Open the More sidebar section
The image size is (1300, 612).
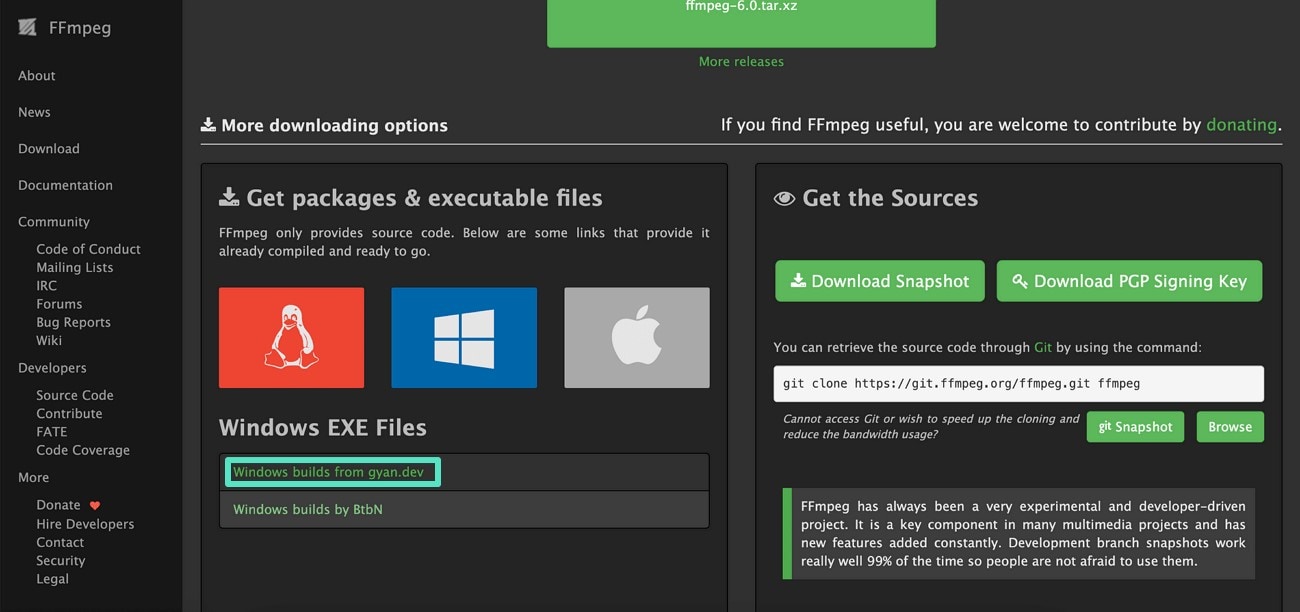(x=33, y=477)
